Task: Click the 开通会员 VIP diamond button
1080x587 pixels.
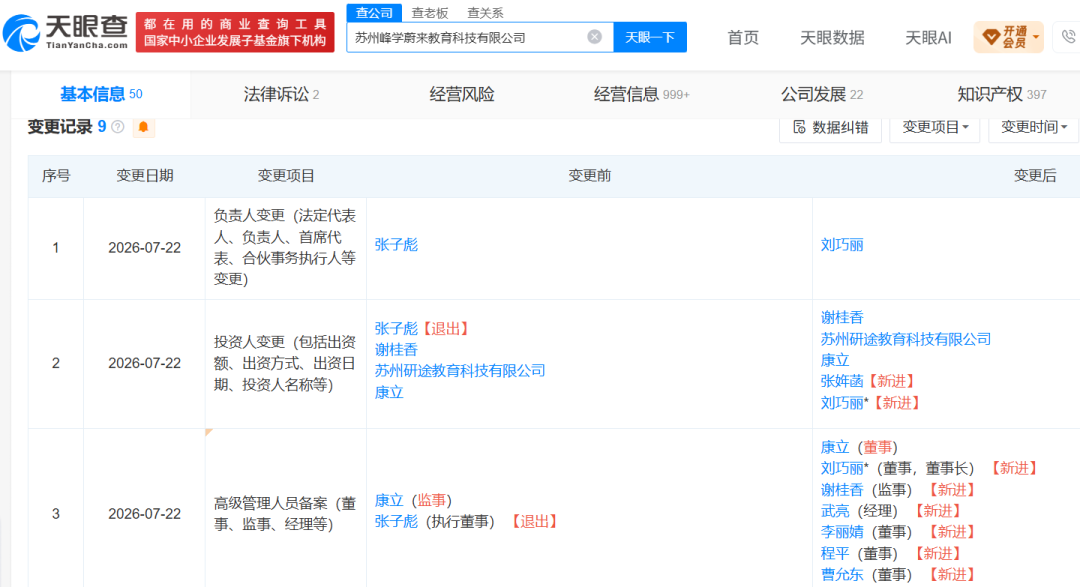Action: (x=1008, y=37)
